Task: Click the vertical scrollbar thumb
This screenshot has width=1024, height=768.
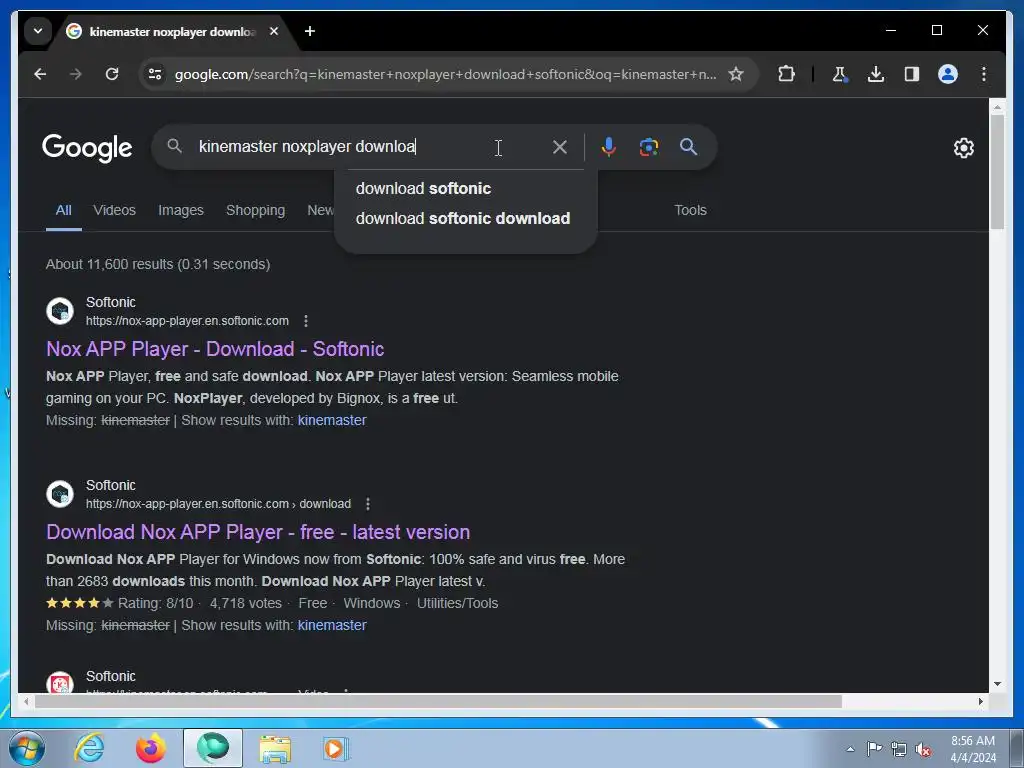Action: 997,171
